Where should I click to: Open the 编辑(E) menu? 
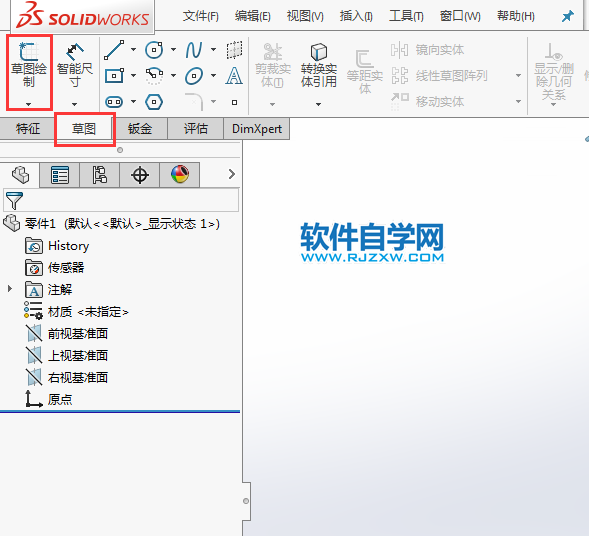pyautogui.click(x=252, y=16)
